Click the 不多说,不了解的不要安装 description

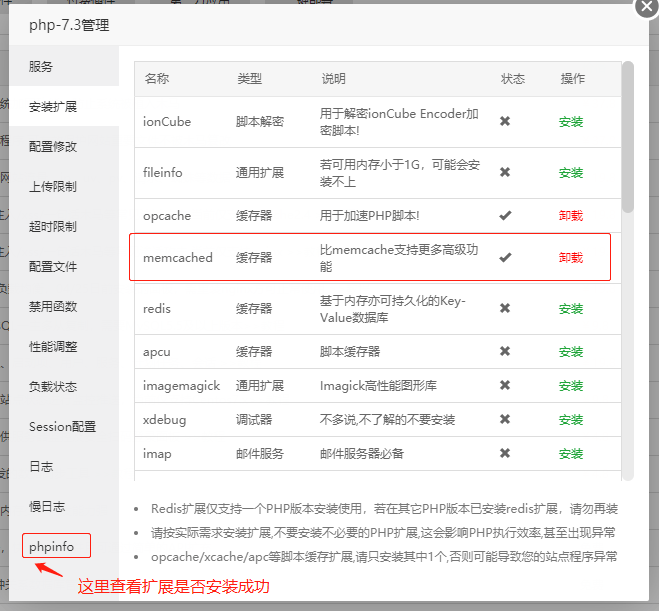coord(387,420)
